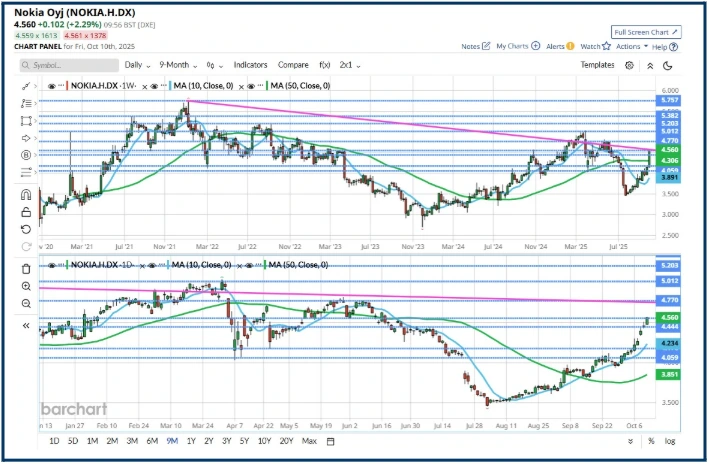This screenshot has width=709, height=464.
Task: Zoom out using the magnifier minus icon
Action: 25,303
